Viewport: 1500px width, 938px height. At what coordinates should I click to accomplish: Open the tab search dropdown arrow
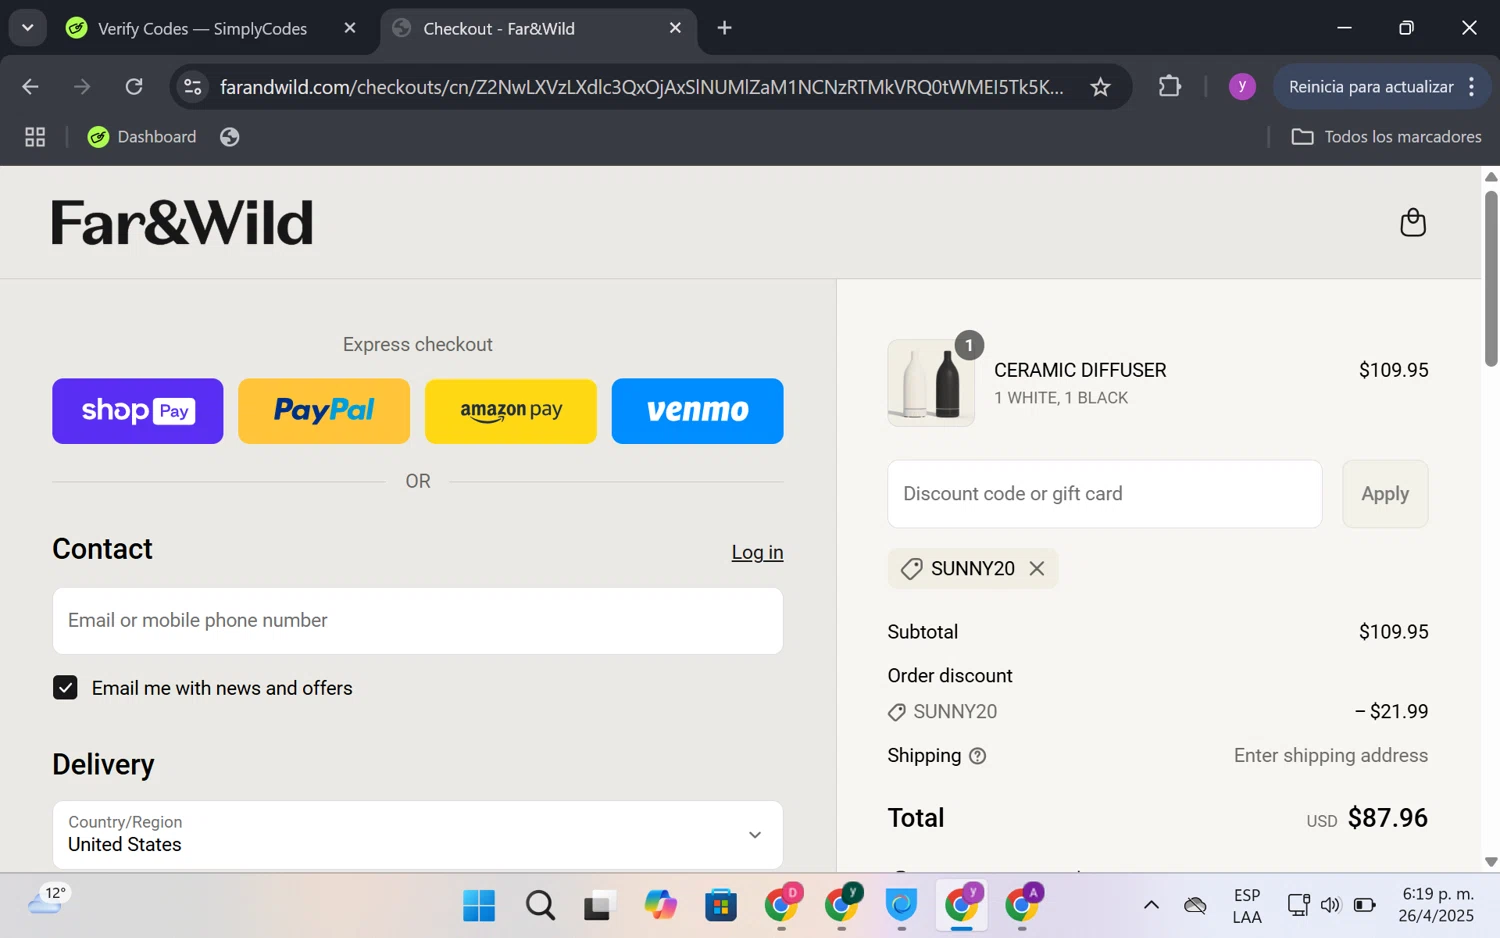(28, 28)
